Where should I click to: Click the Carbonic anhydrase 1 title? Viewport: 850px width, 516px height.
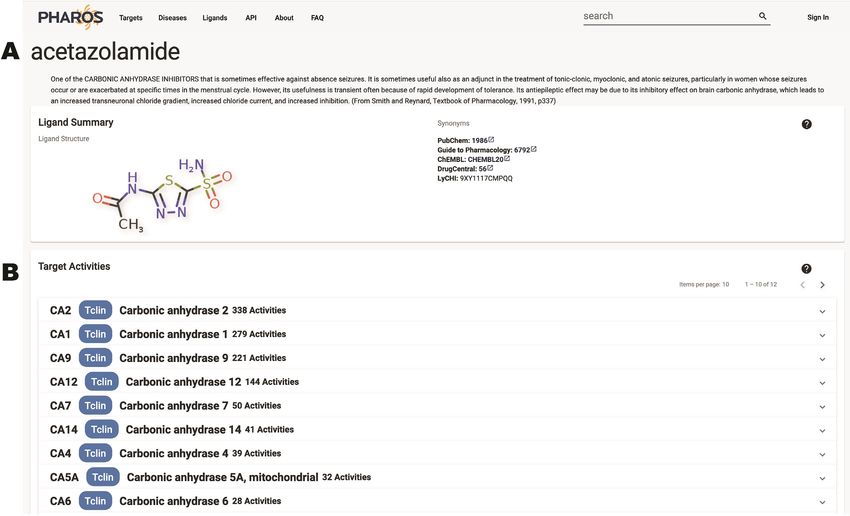(173, 334)
